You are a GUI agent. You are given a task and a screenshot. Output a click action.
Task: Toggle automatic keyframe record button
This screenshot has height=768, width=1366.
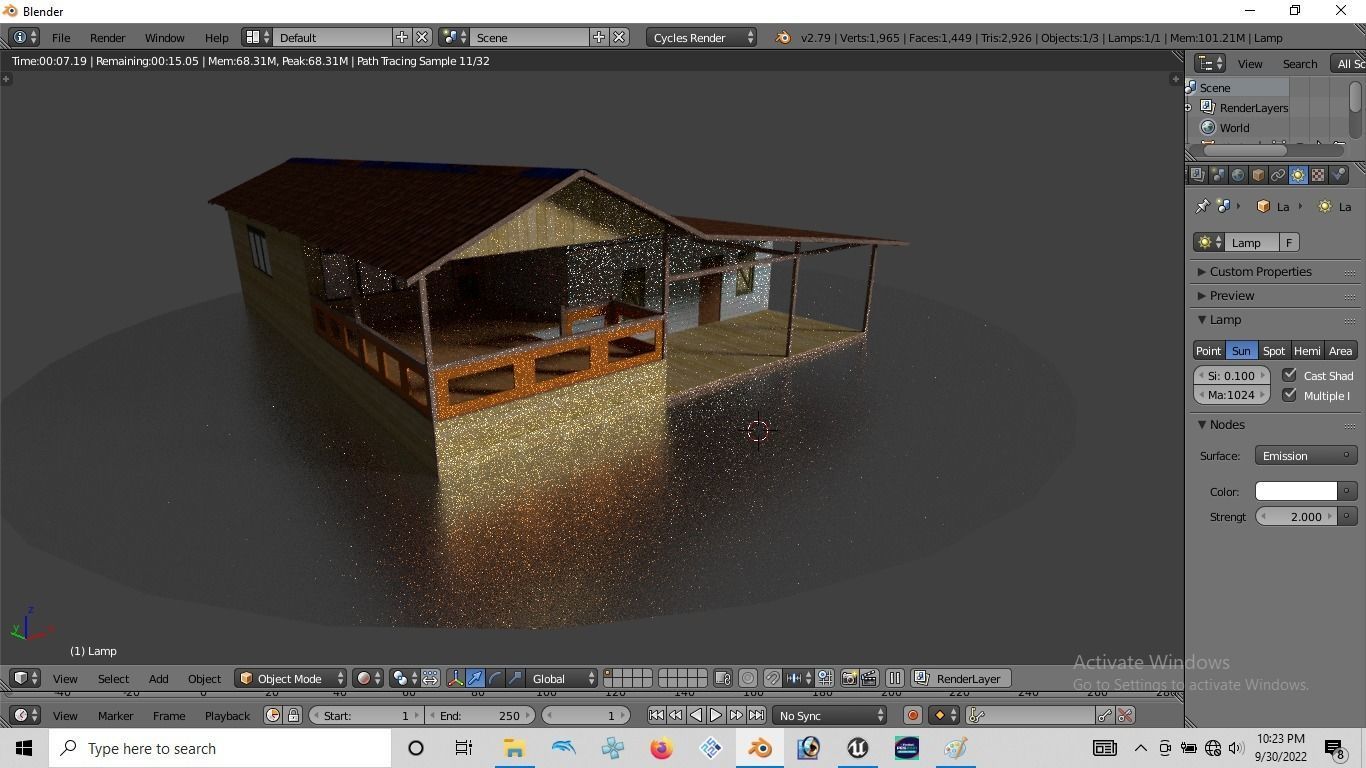point(912,715)
